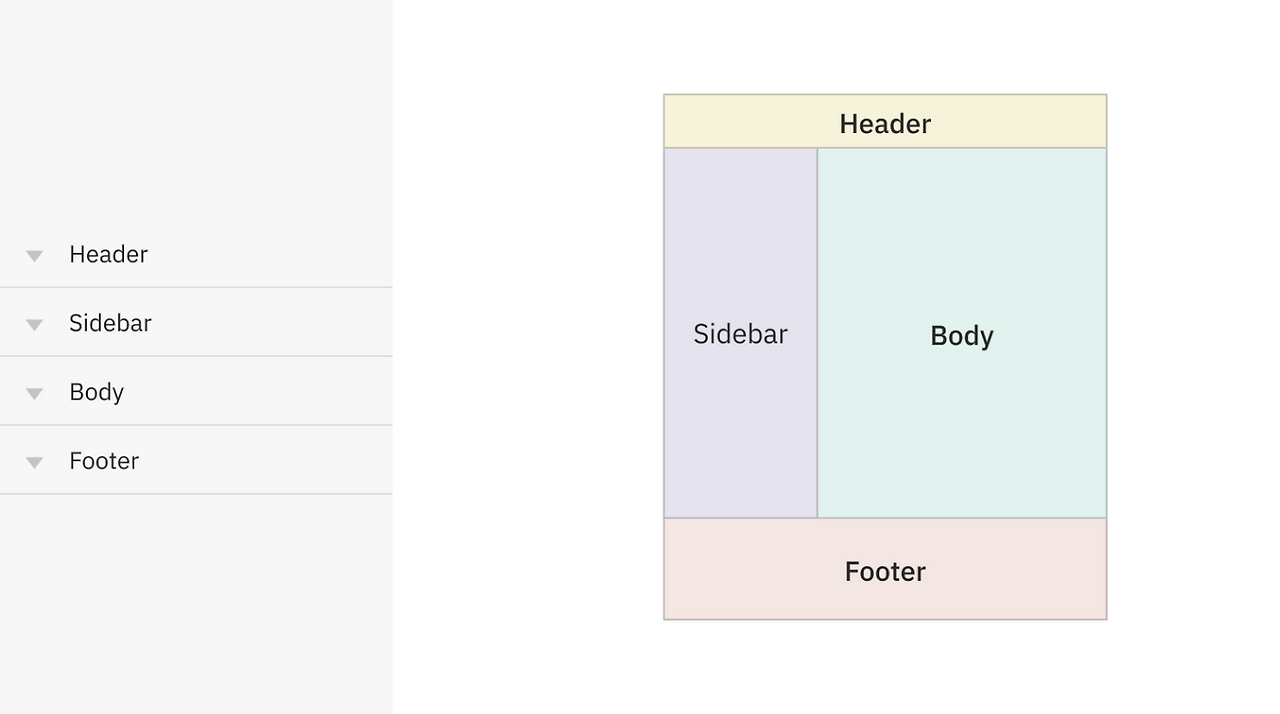
Task: Click the "Header" text inside the diagram
Action: 885,124
